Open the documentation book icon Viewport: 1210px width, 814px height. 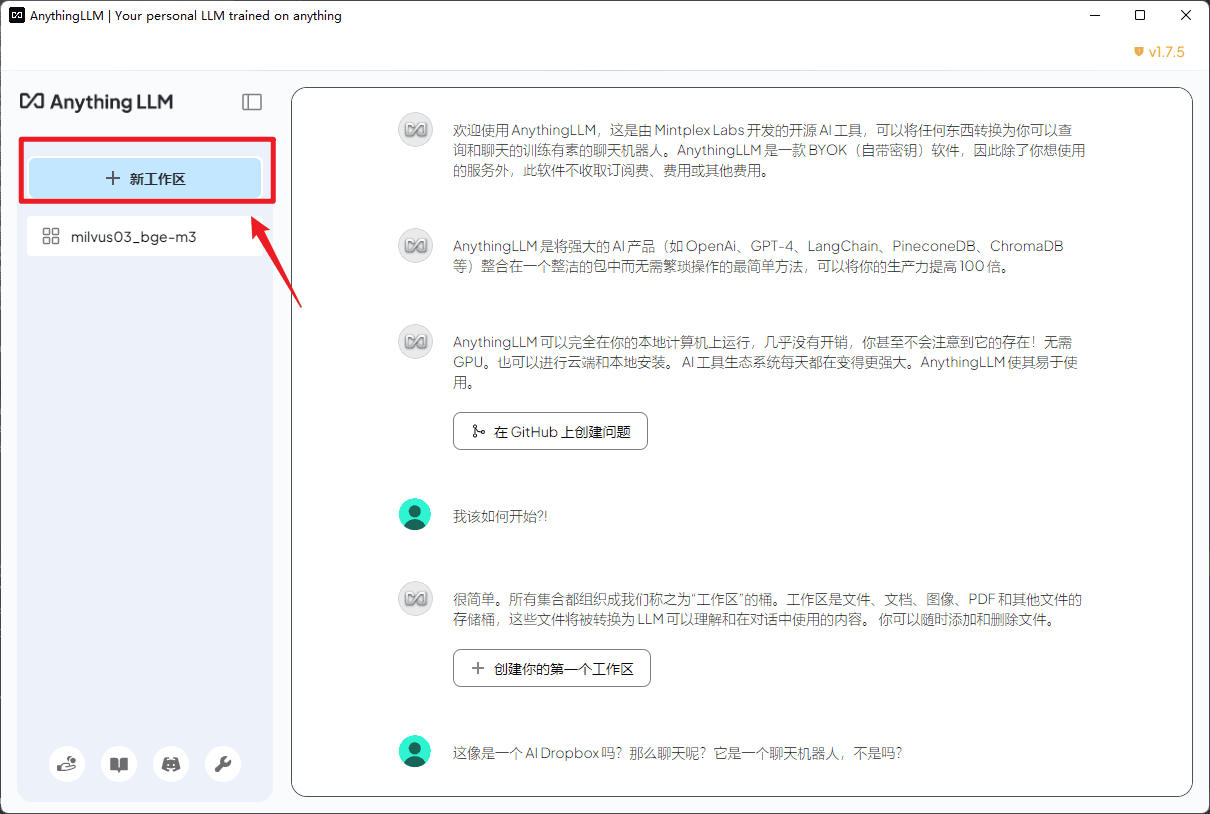click(119, 765)
